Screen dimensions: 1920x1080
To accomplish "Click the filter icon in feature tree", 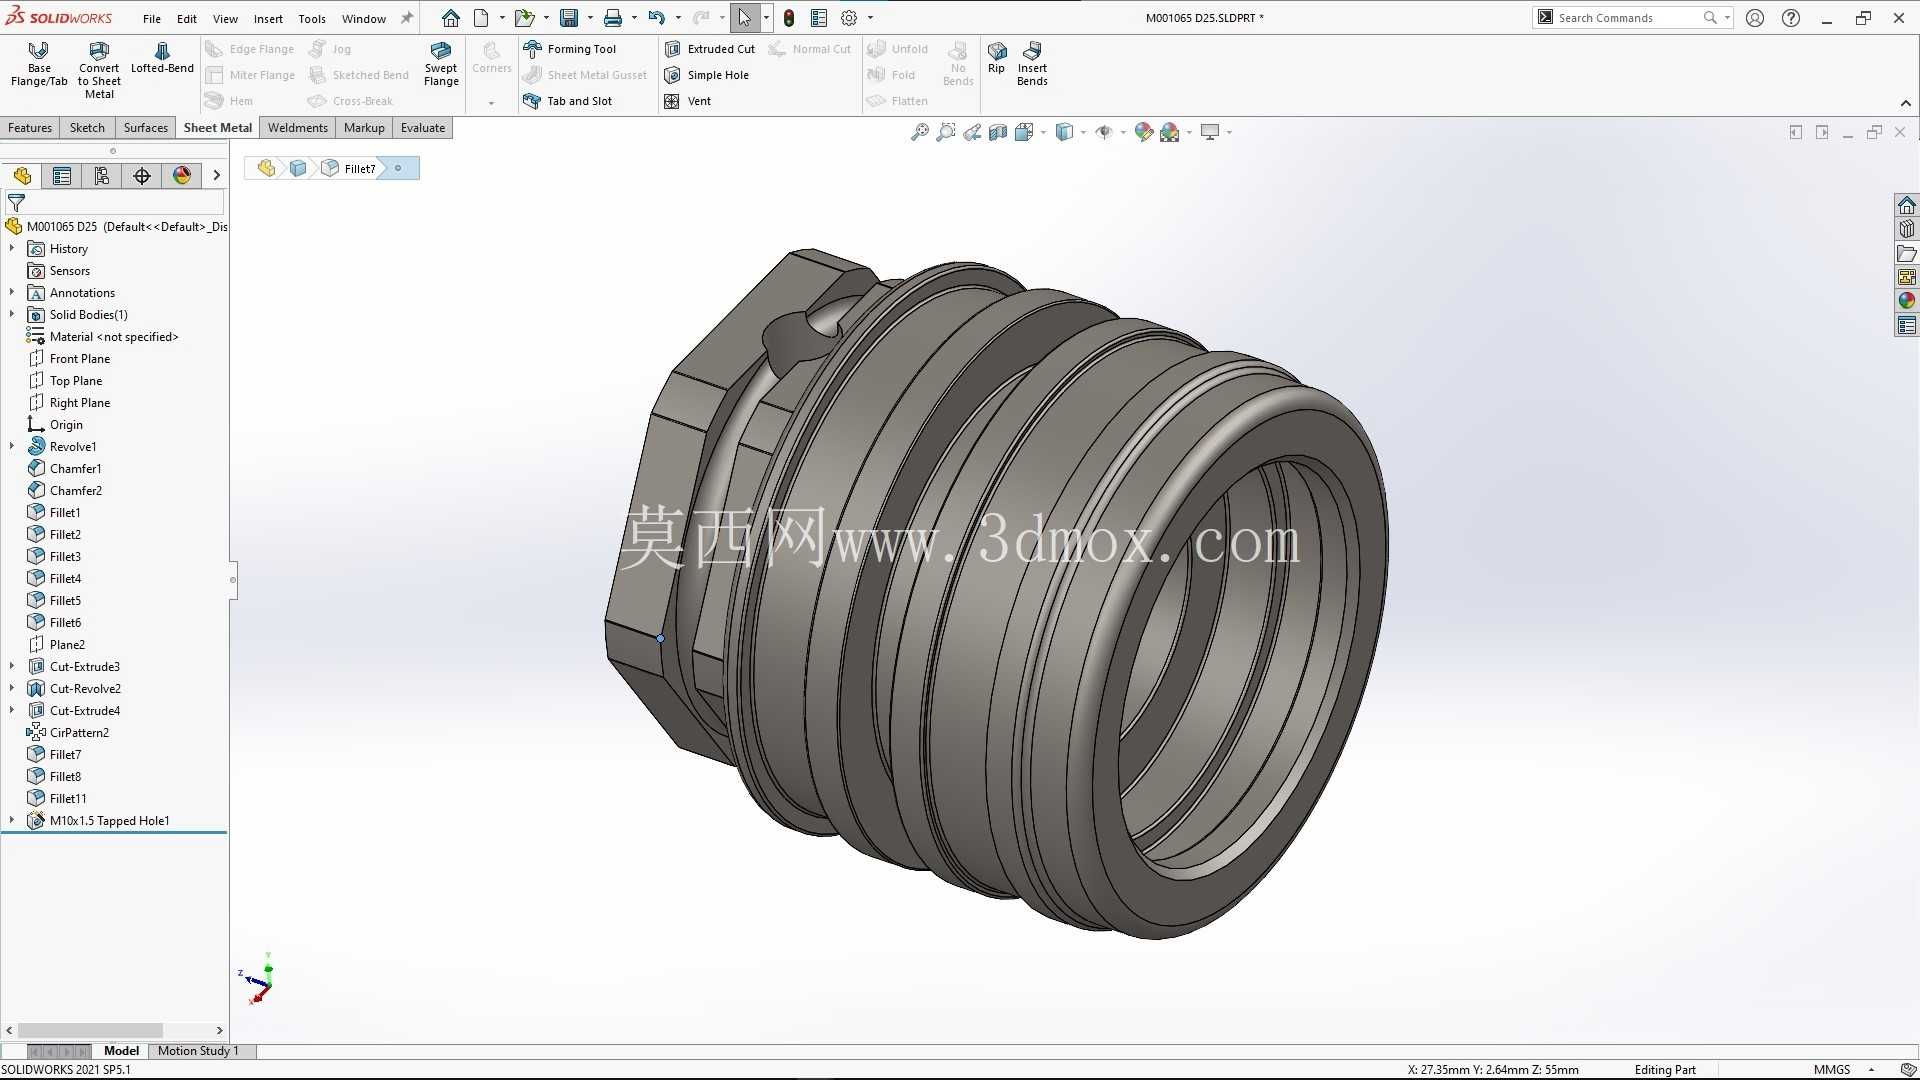I will (x=16, y=203).
